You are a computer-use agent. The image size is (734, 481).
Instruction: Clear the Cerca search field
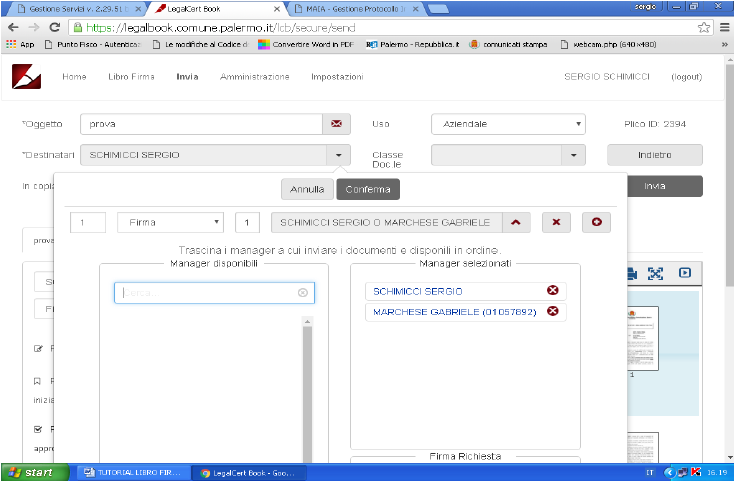303,293
